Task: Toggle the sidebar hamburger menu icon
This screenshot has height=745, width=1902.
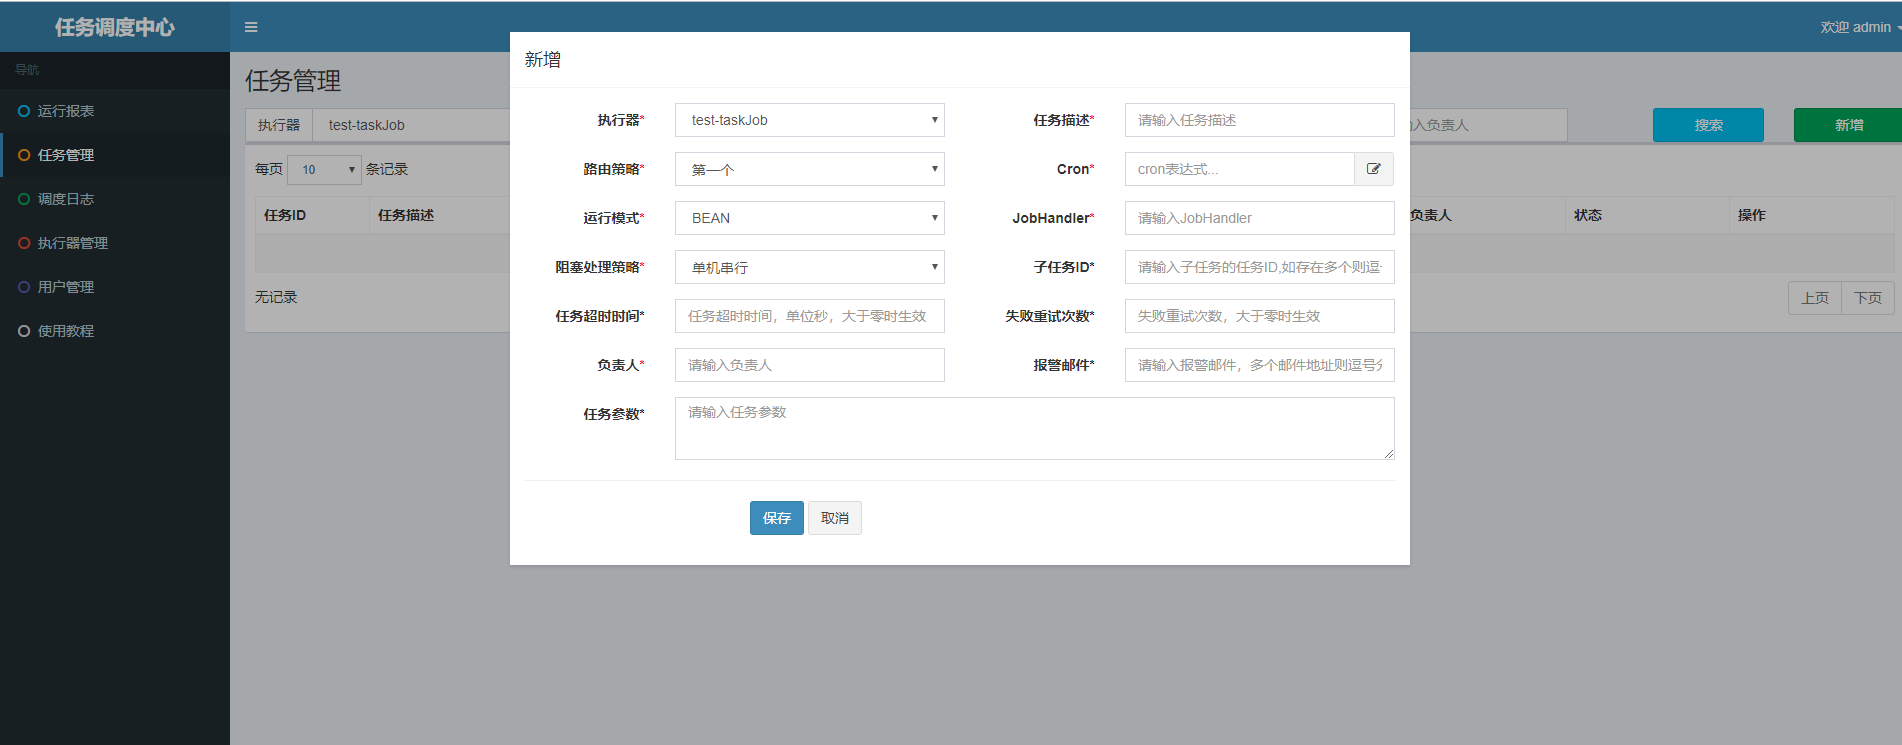Action: (x=251, y=27)
